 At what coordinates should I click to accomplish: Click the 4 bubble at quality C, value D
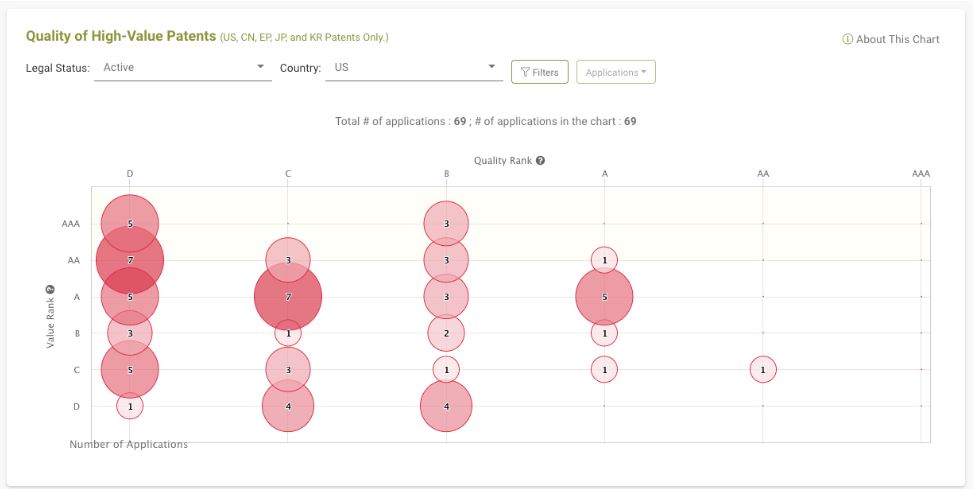click(x=288, y=406)
